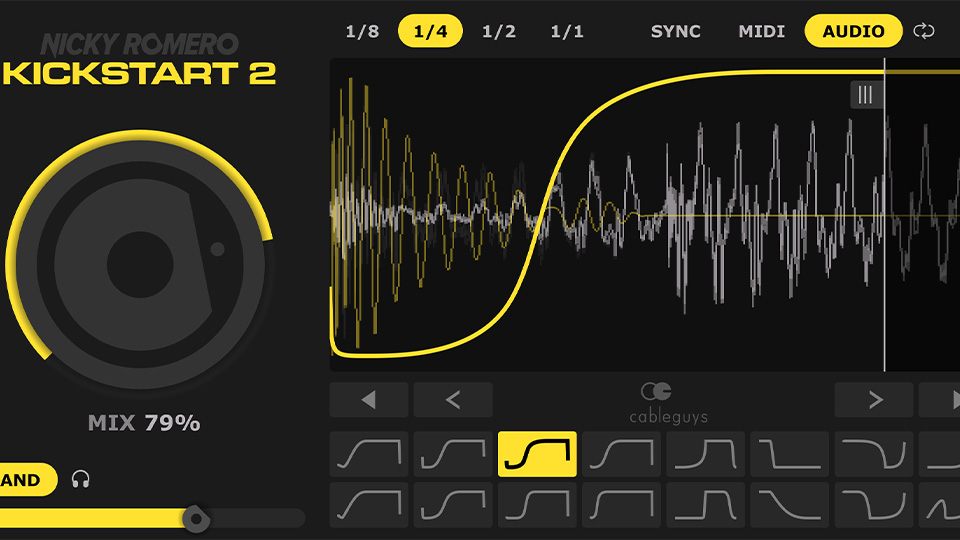Choose the first curve preset in top row
The image size is (960, 540).
(369, 454)
